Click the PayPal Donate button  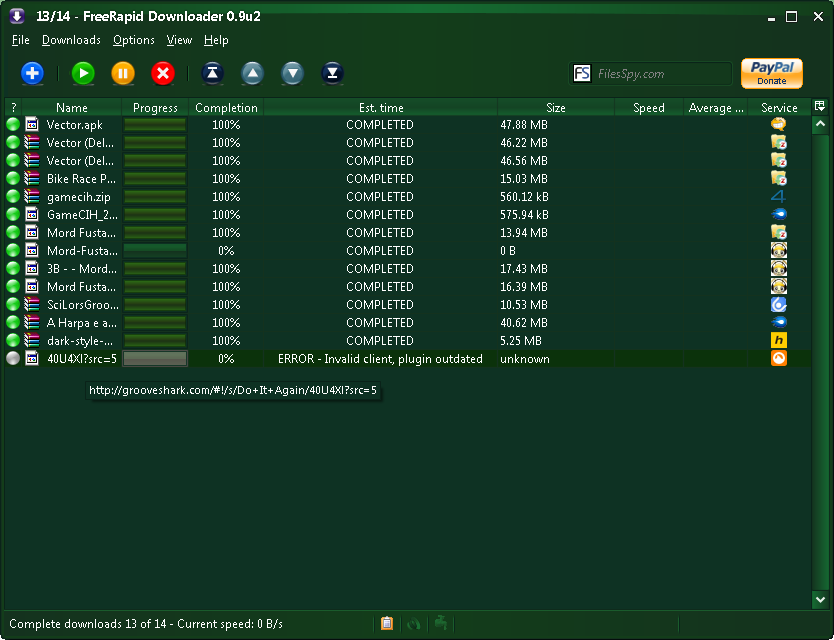click(771, 73)
